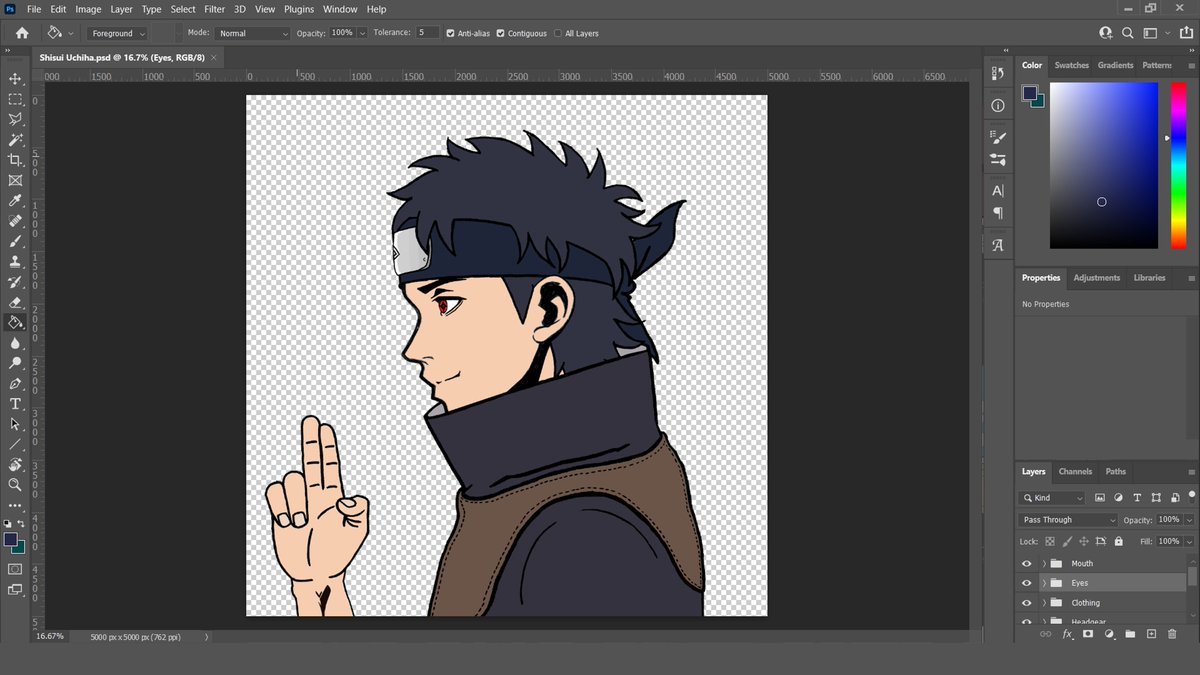Switch to the Swatches tab

[x=1071, y=65]
